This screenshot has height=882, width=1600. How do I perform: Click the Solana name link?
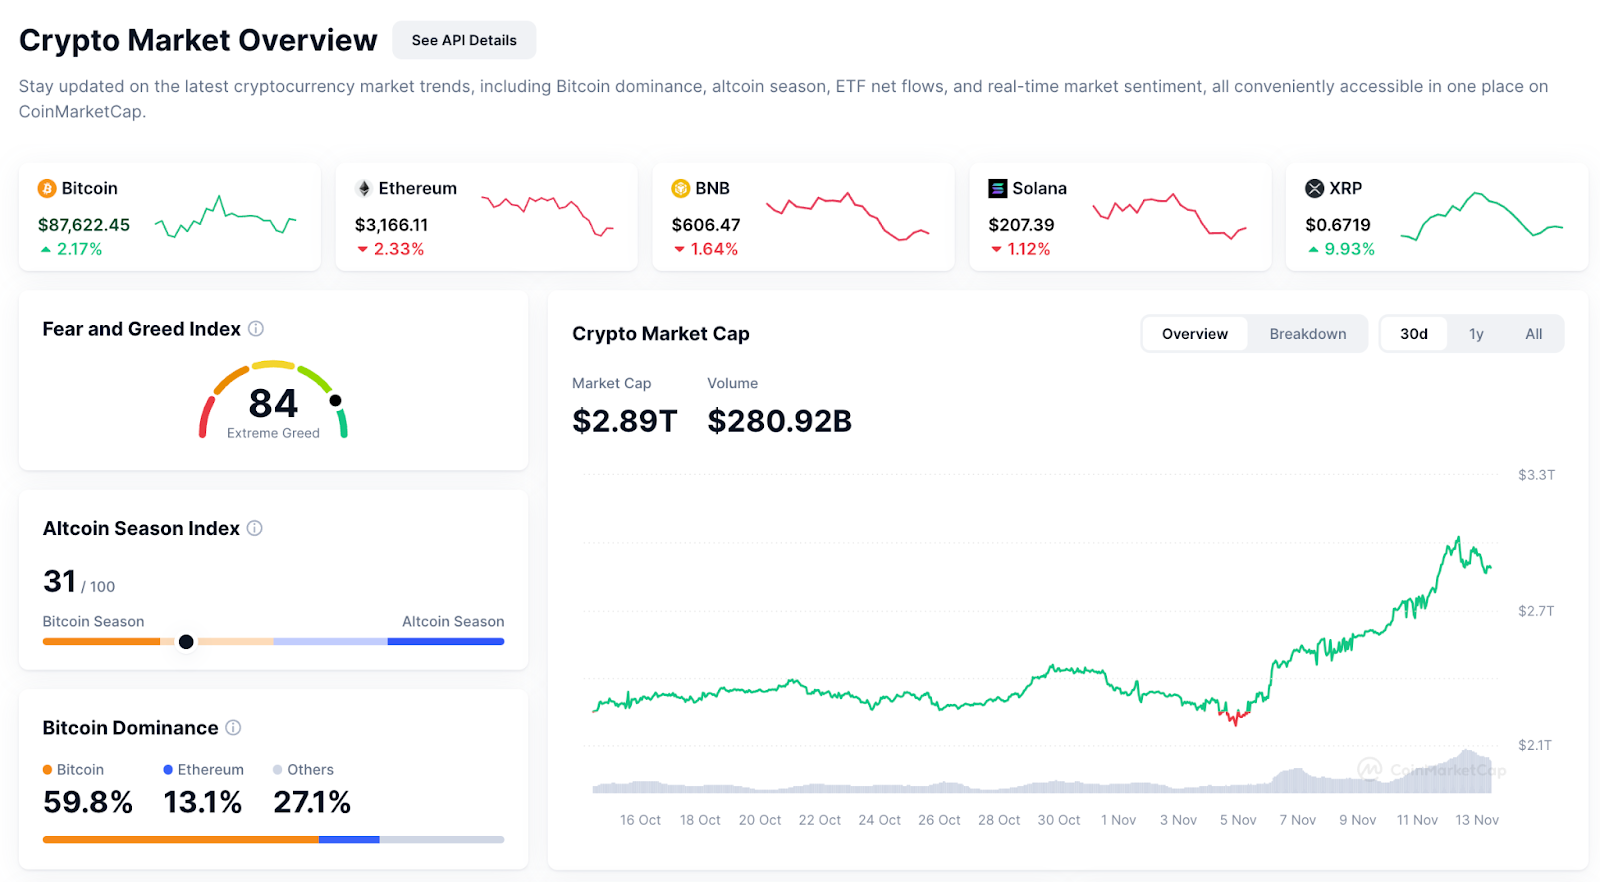coord(1040,188)
